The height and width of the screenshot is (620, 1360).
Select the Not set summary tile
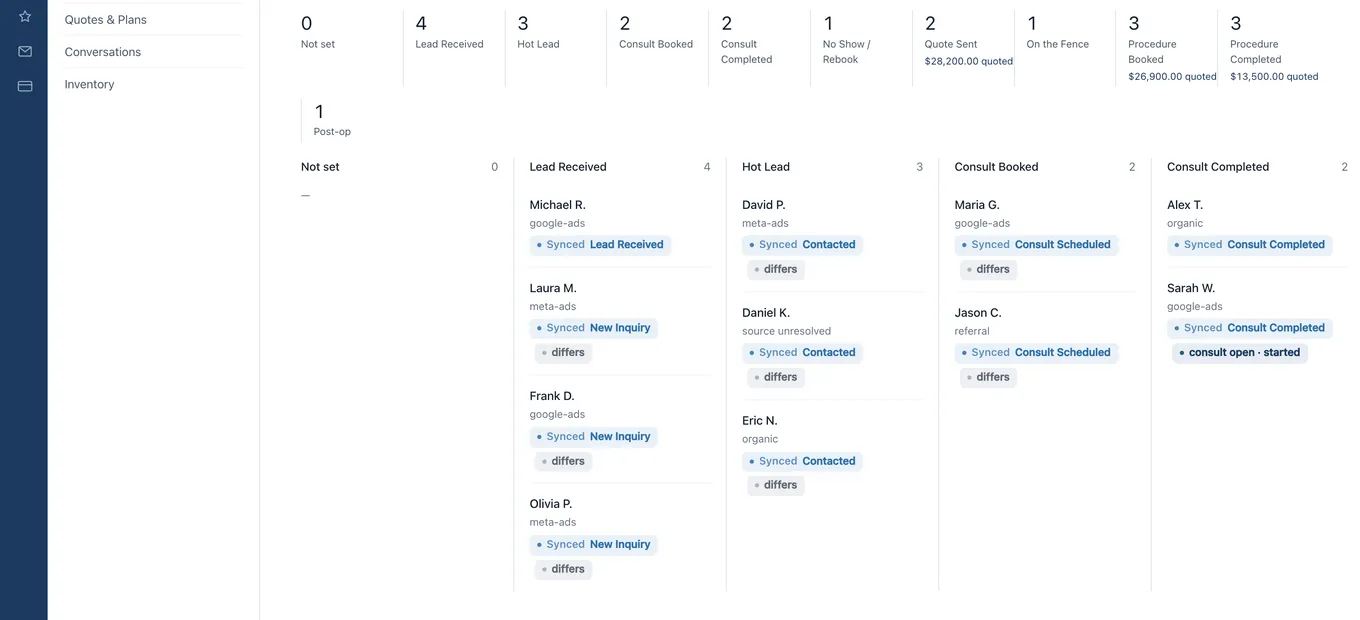click(351, 48)
